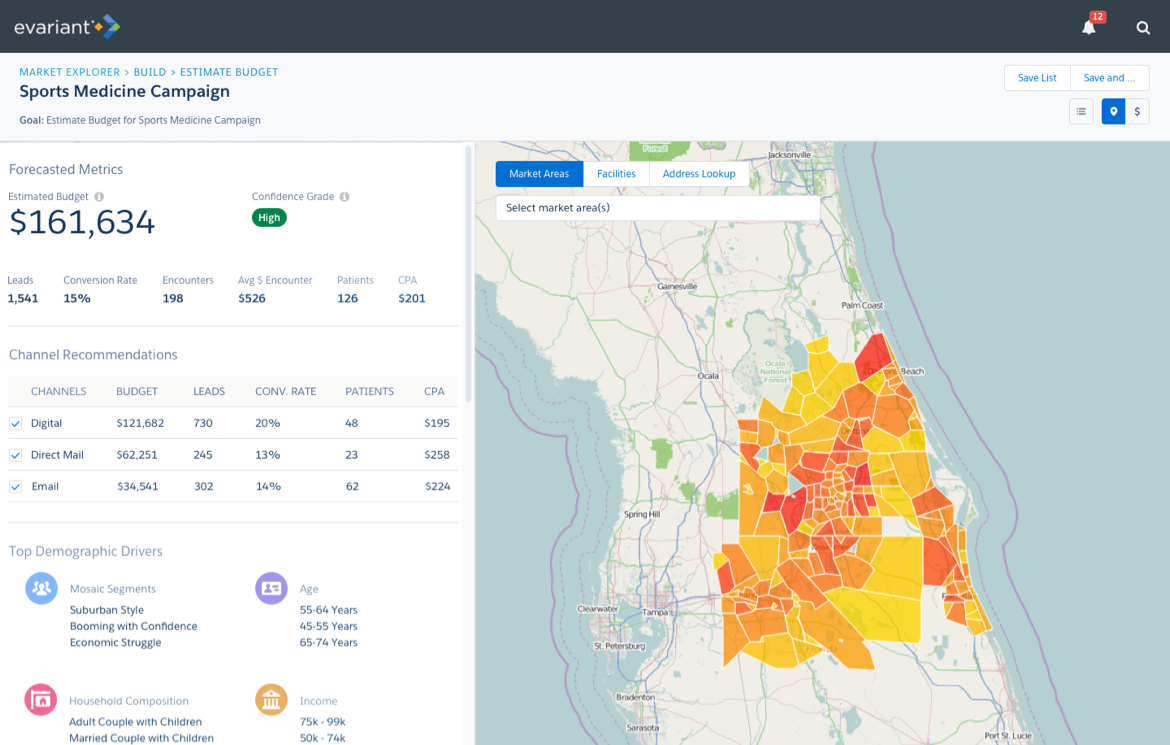Select the map pin view icon
The height and width of the screenshot is (745, 1170).
pyautogui.click(x=1113, y=111)
